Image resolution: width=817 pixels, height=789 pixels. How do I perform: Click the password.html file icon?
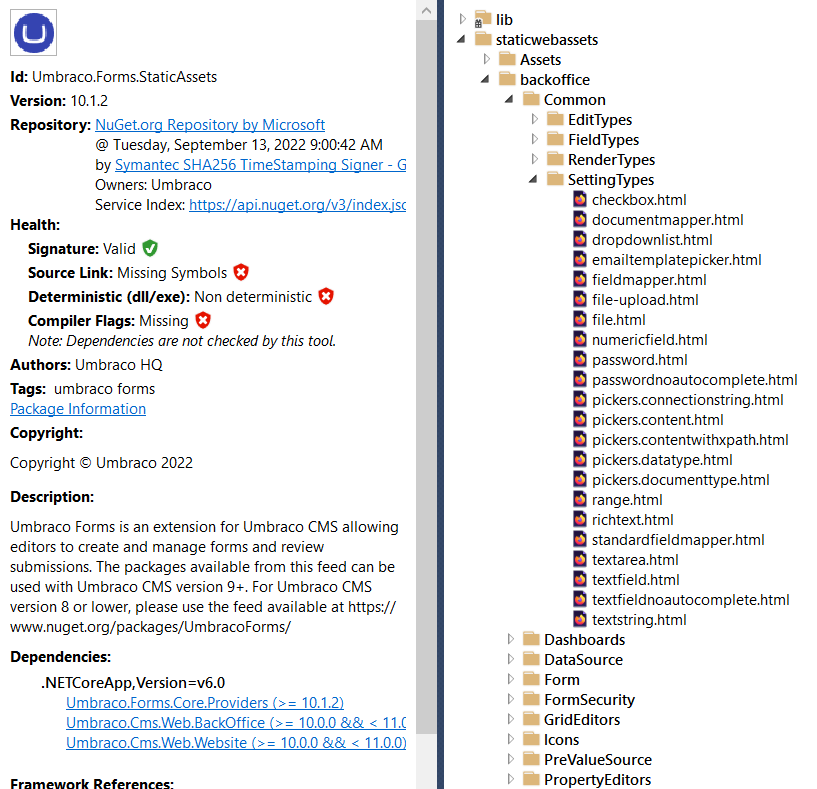(x=580, y=360)
